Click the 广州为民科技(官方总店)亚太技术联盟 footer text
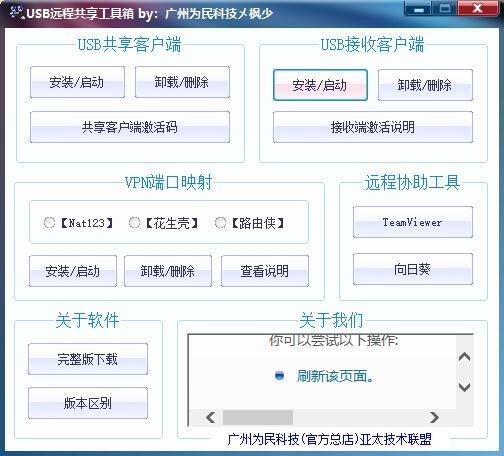Viewport: 504px width, 456px height. pos(329,439)
